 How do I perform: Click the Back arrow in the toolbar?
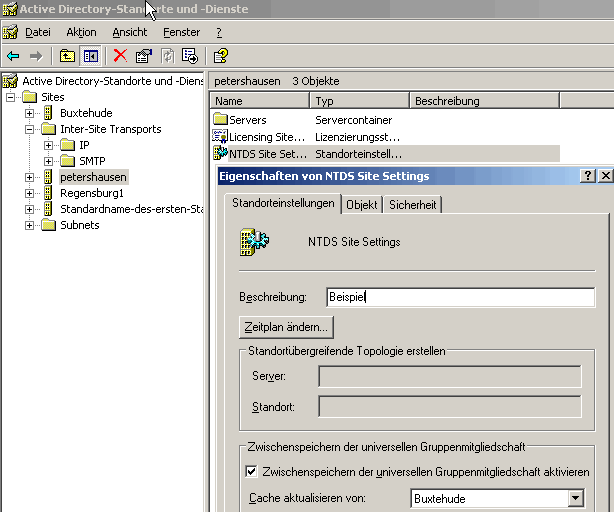[x=13, y=56]
